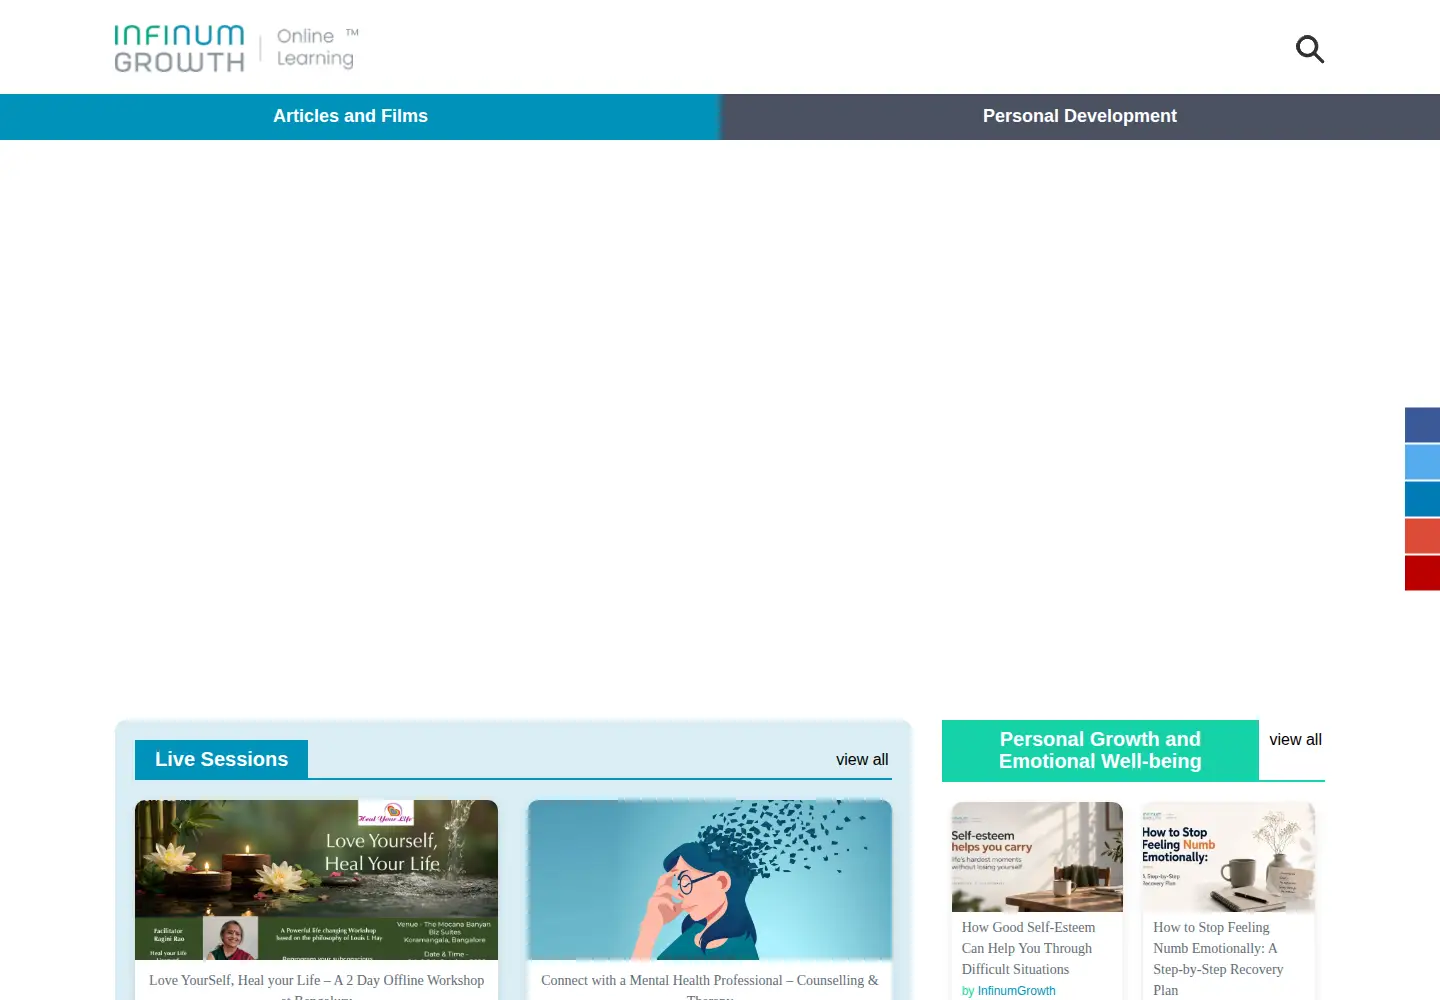
Task: Open How Good Self-Esteem Can Help article title
Action: [x=1028, y=948]
